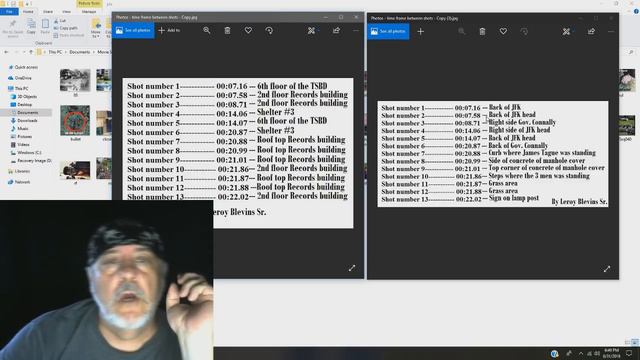Click Copy path in Explorer ribbon

tap(65, 28)
